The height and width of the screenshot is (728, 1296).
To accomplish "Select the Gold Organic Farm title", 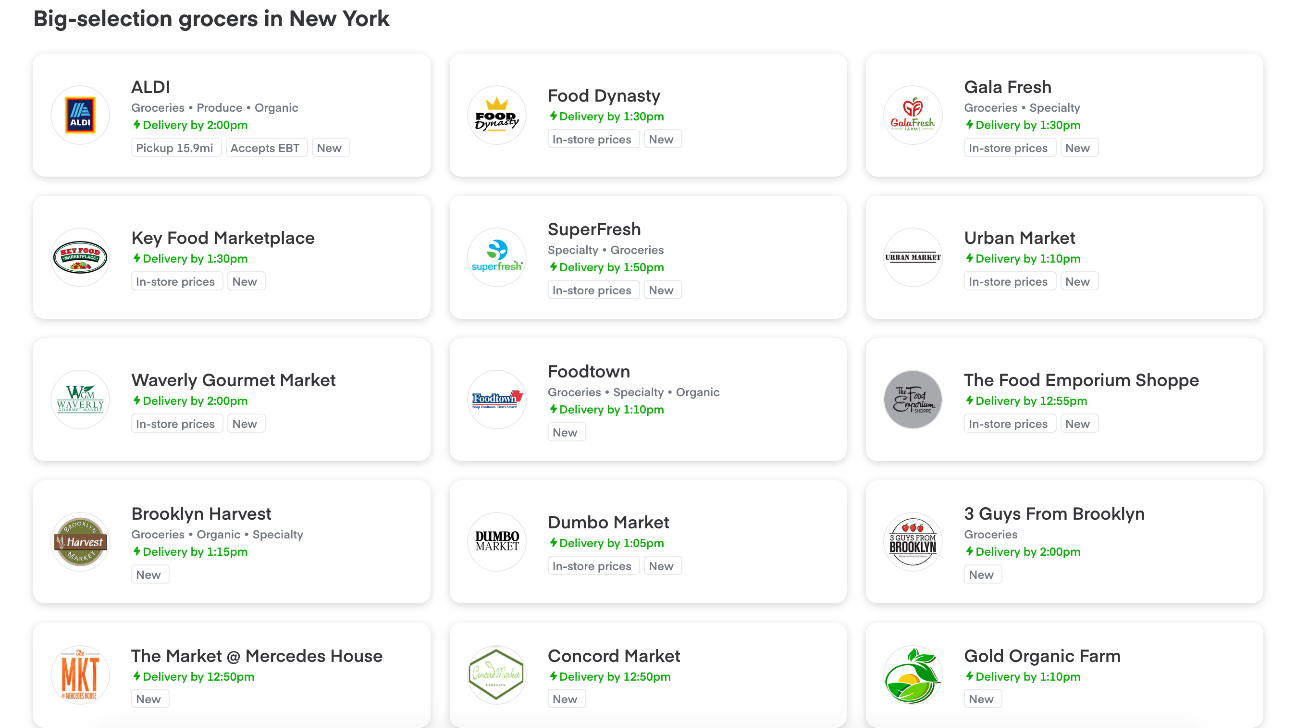I will [1042, 656].
